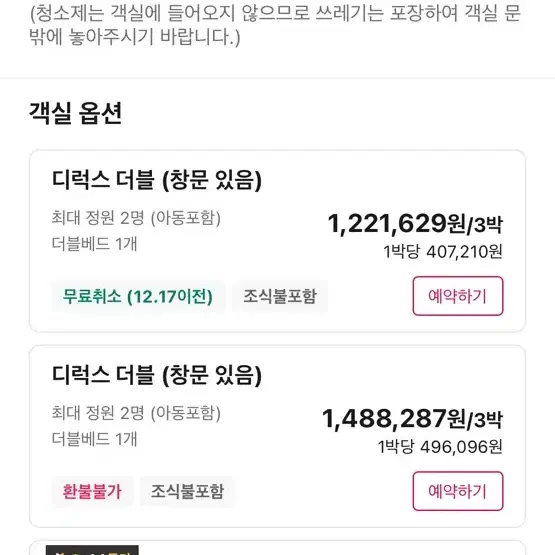Open 디럭스 더블 title in free-cancellation card

[157, 180]
